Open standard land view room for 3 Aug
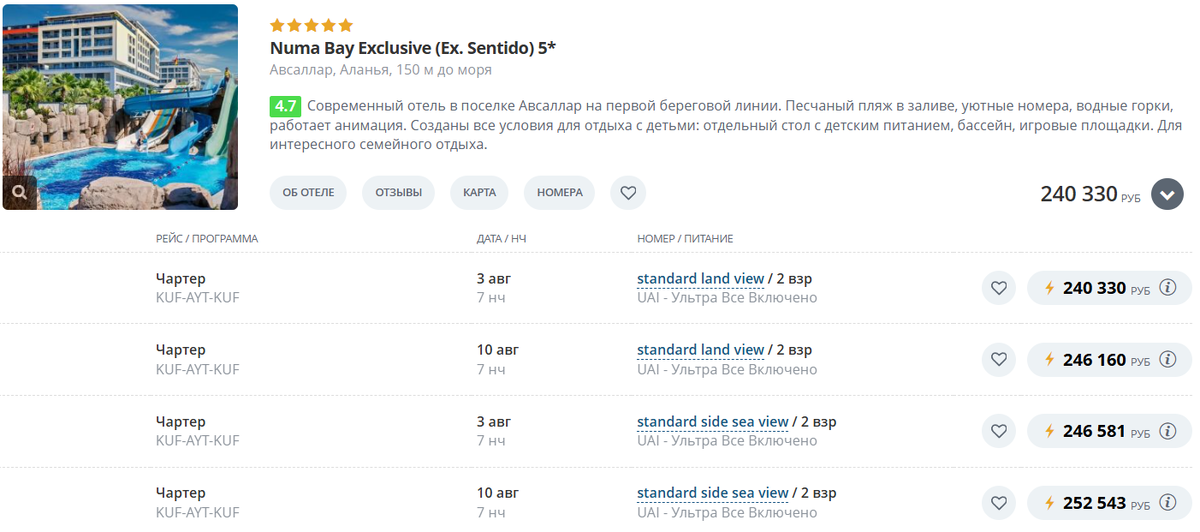Image resolution: width=1200 pixels, height=532 pixels. (700, 279)
